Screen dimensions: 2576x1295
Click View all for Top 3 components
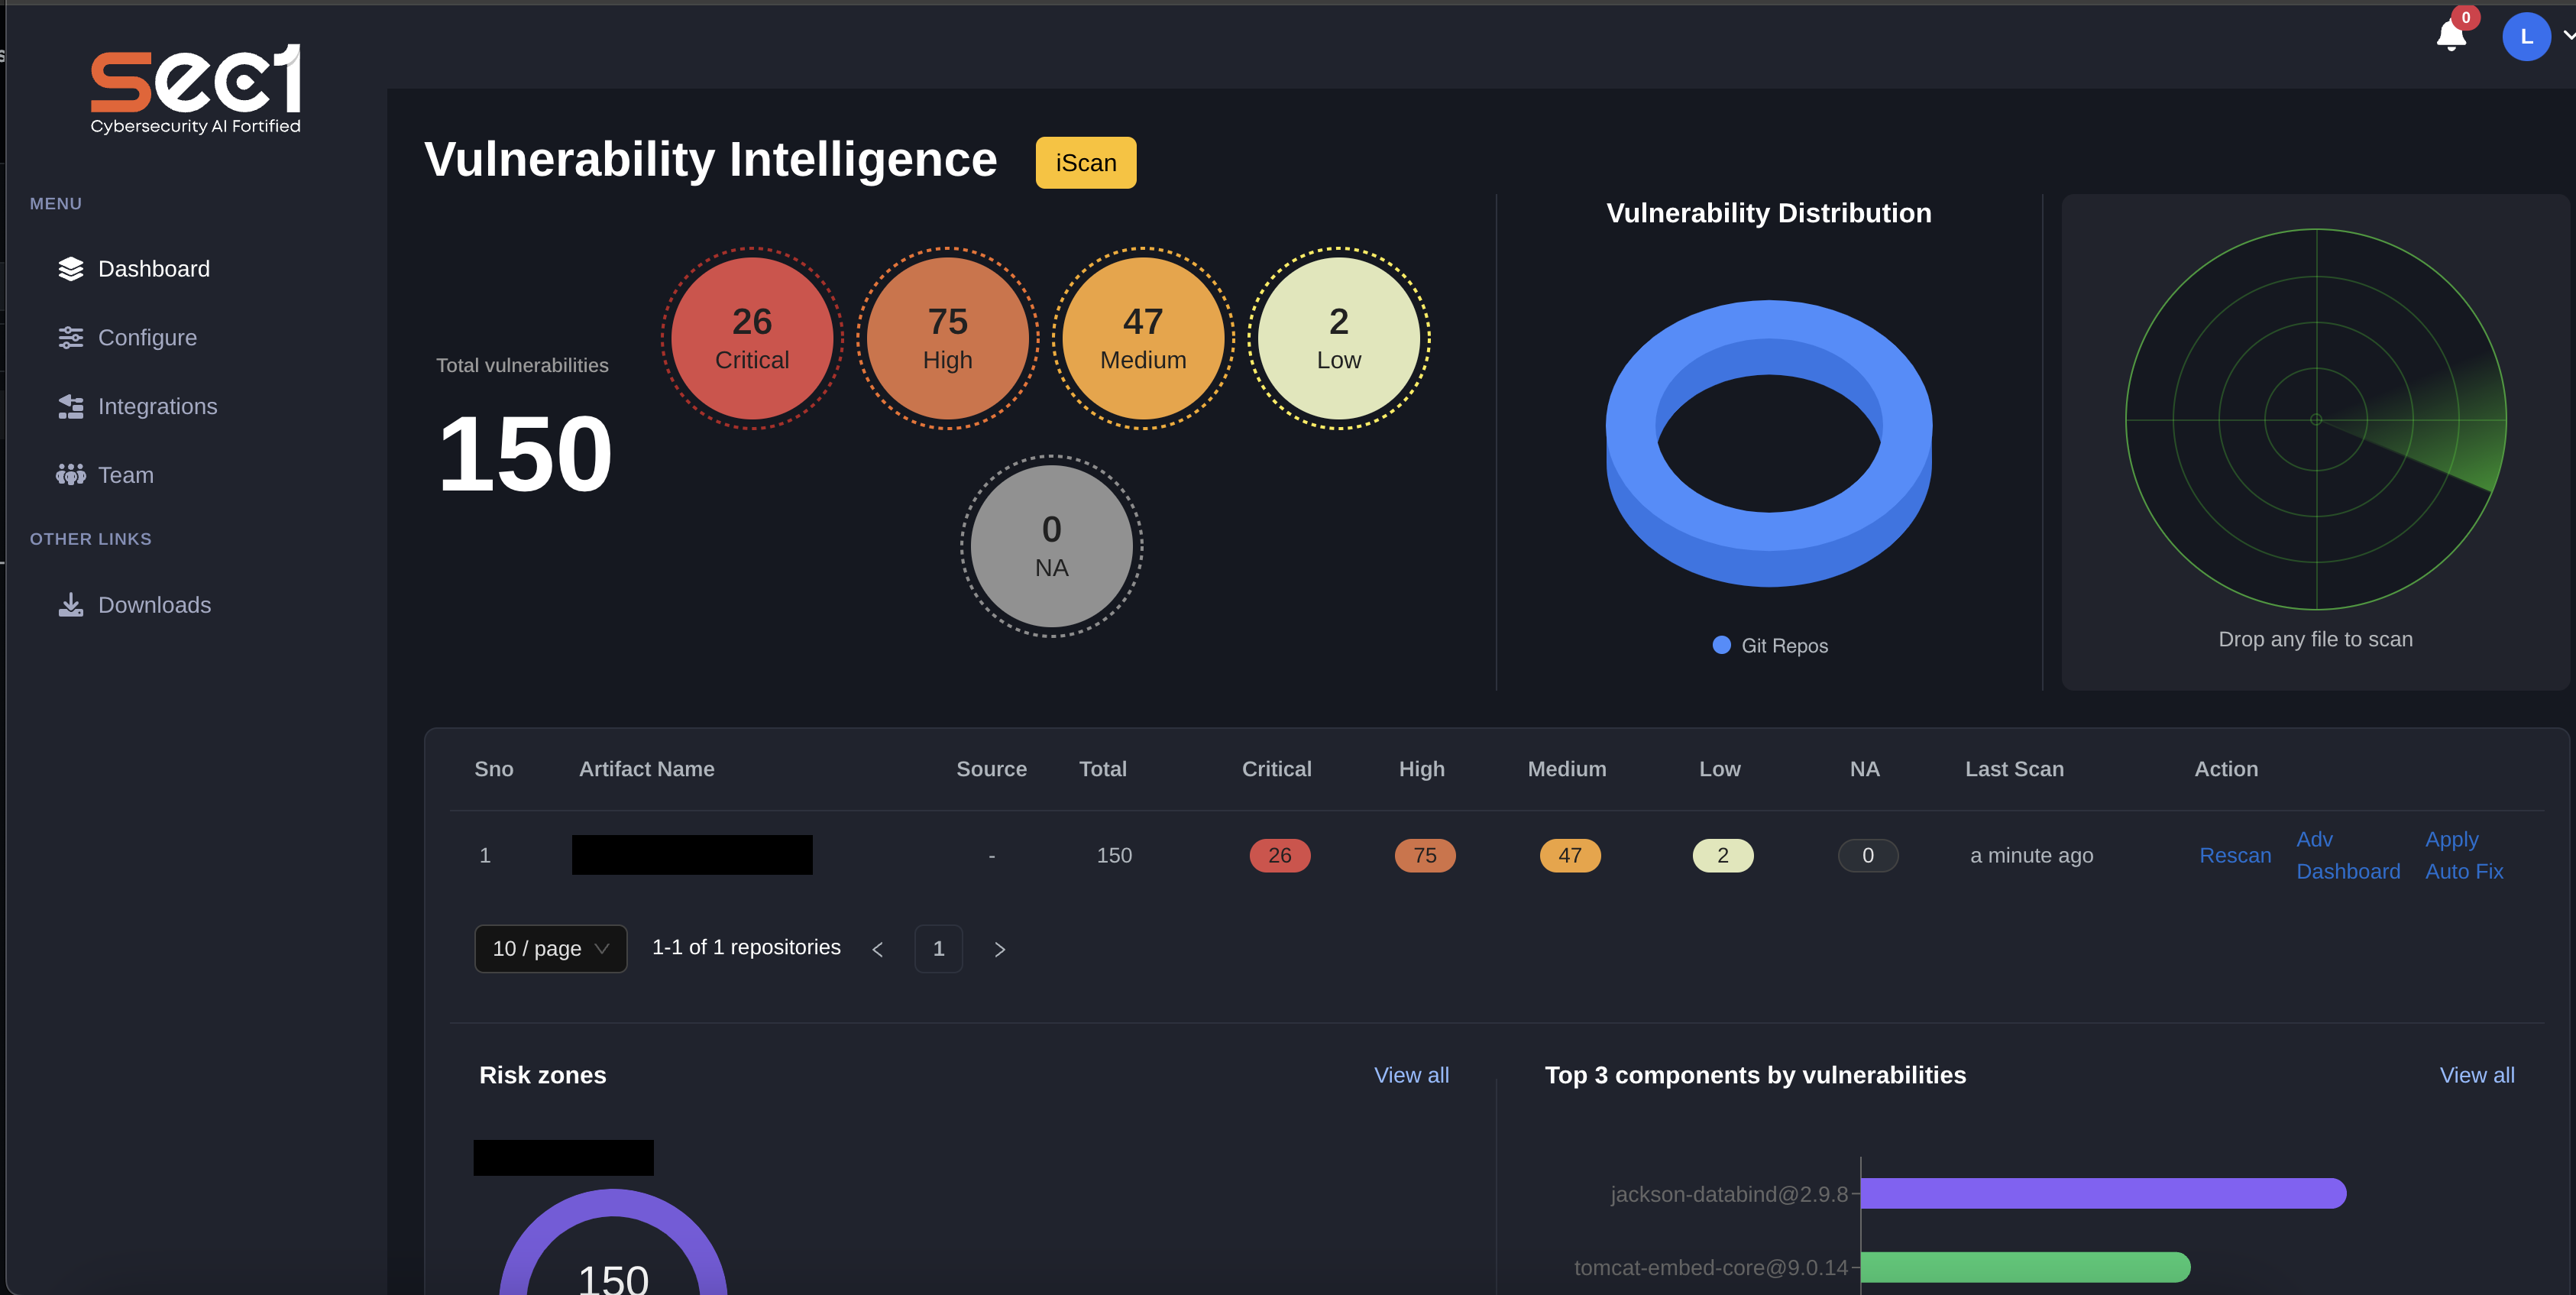(2477, 1076)
